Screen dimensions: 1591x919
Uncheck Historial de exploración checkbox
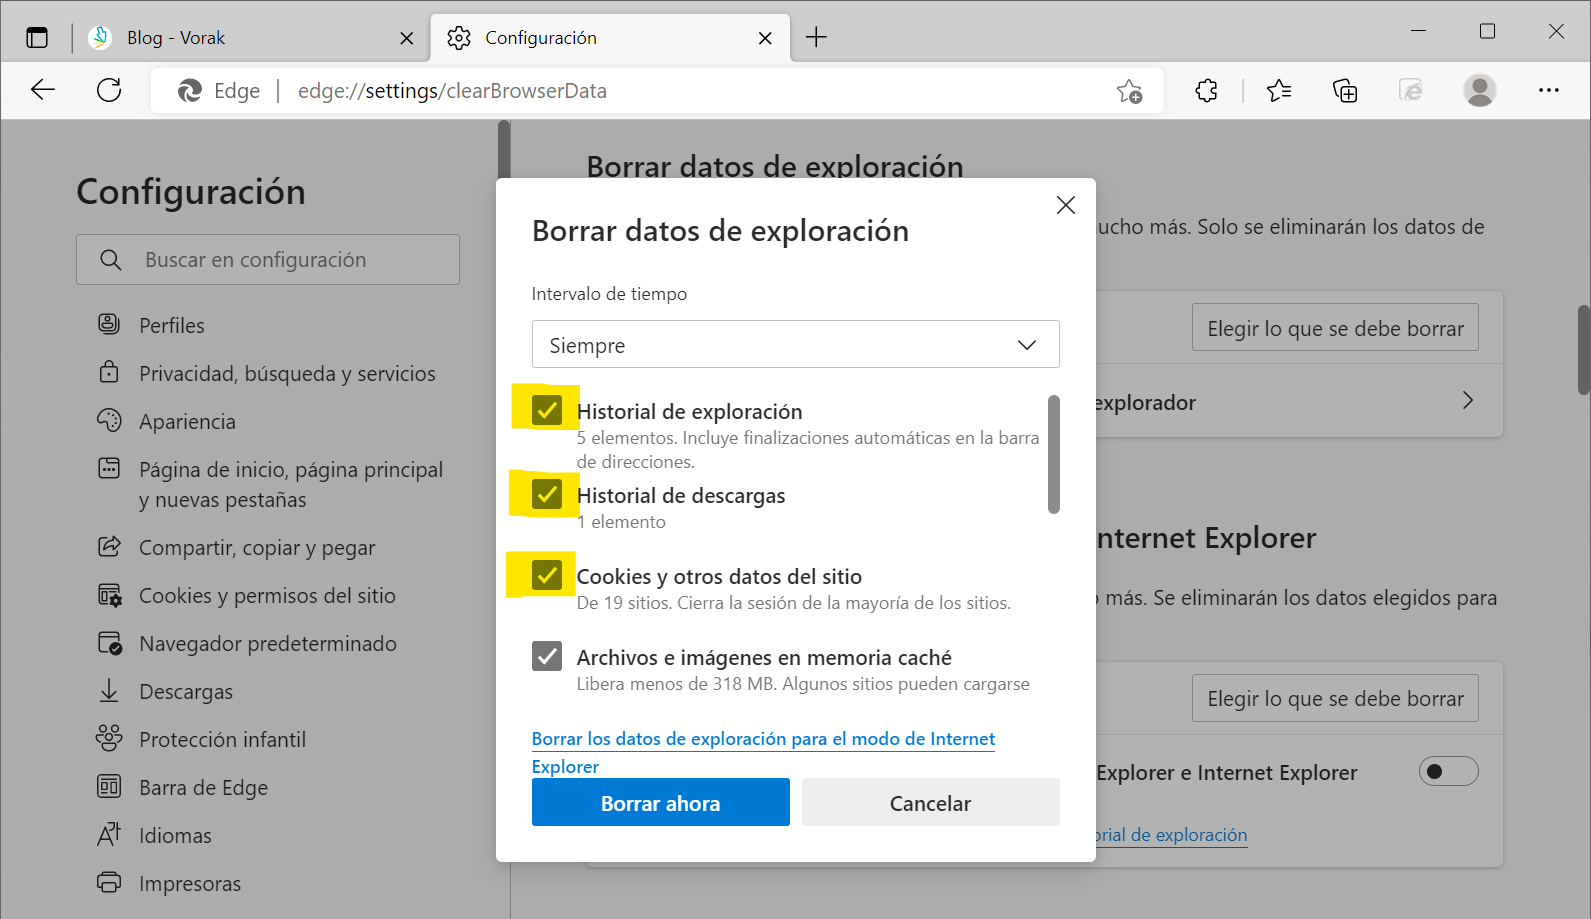[x=547, y=410]
